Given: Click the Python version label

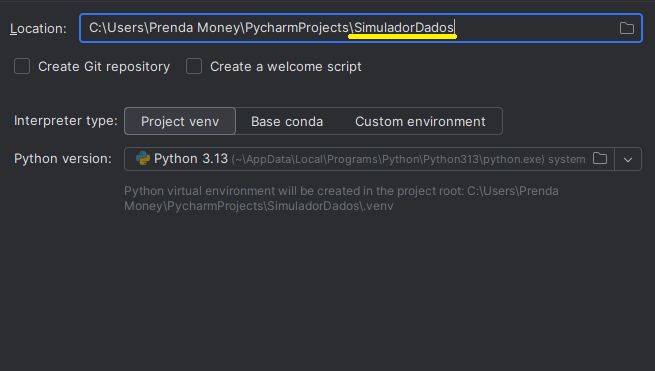Looking at the screenshot, I should coord(63,159).
